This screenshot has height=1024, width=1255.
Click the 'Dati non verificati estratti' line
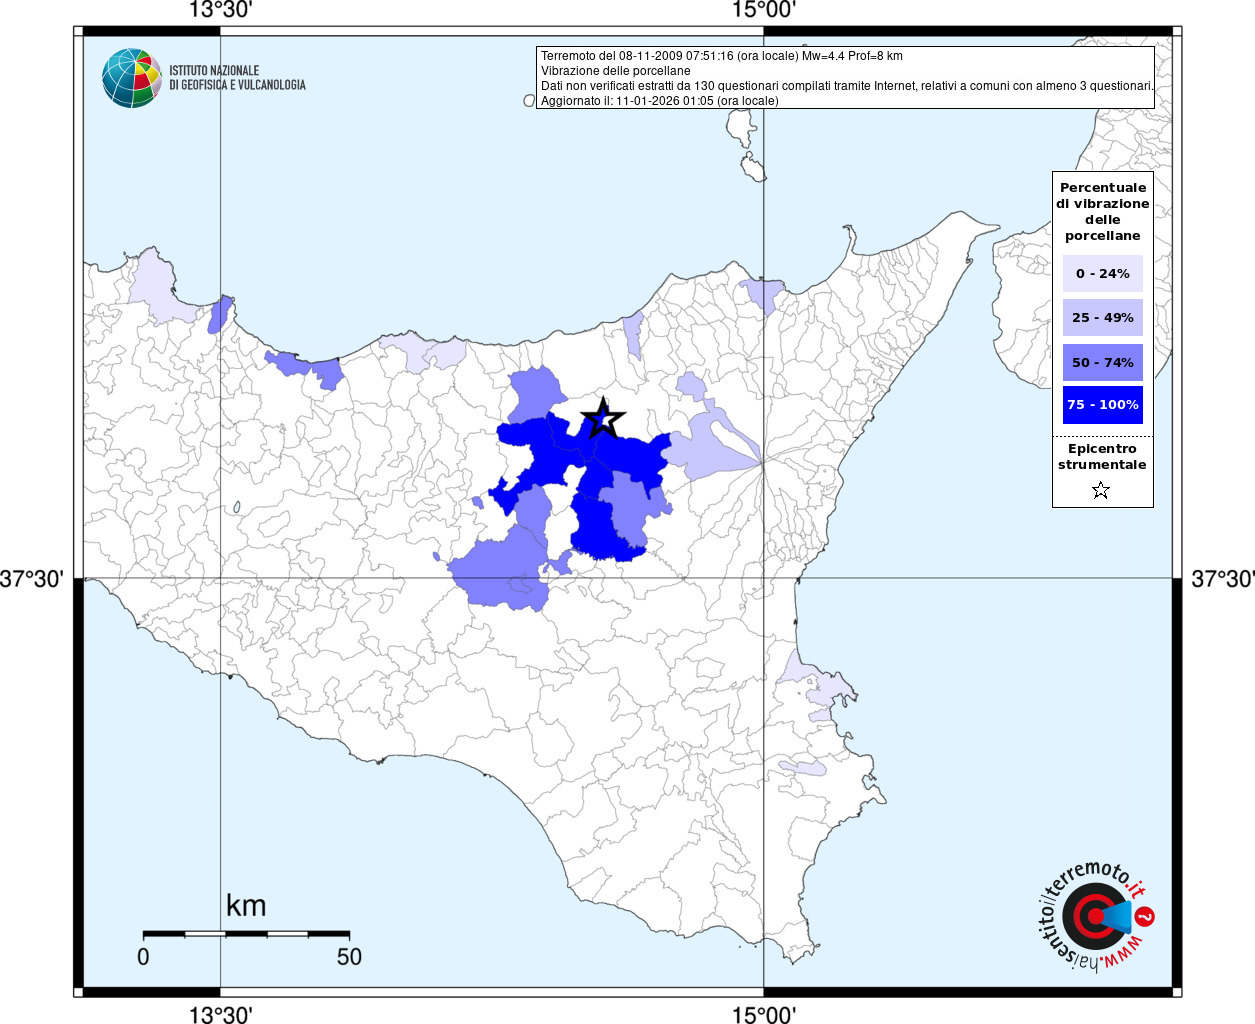coord(847,86)
